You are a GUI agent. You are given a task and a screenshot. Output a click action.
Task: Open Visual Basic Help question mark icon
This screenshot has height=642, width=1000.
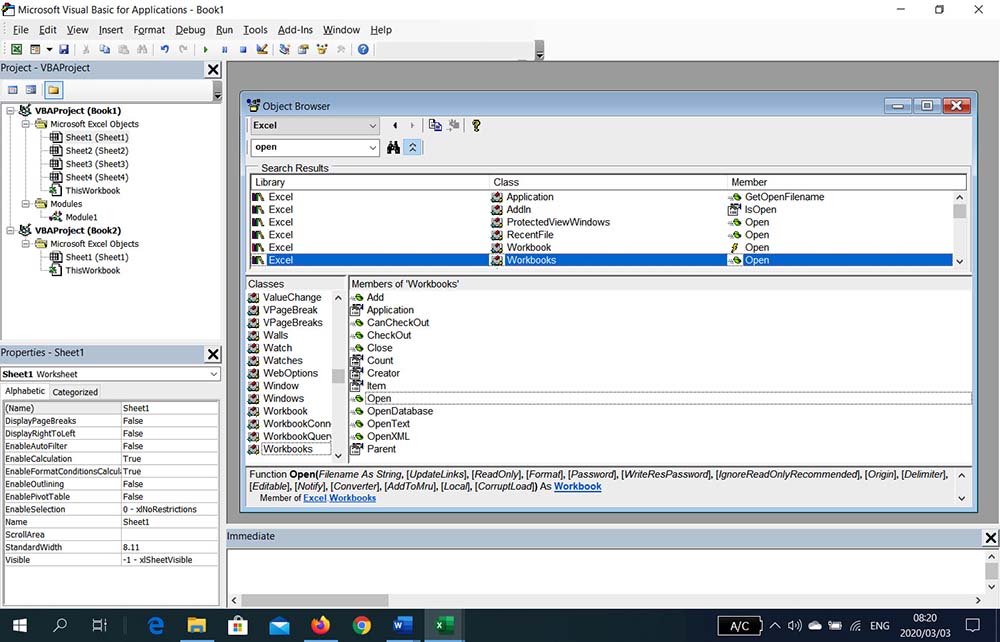[363, 49]
